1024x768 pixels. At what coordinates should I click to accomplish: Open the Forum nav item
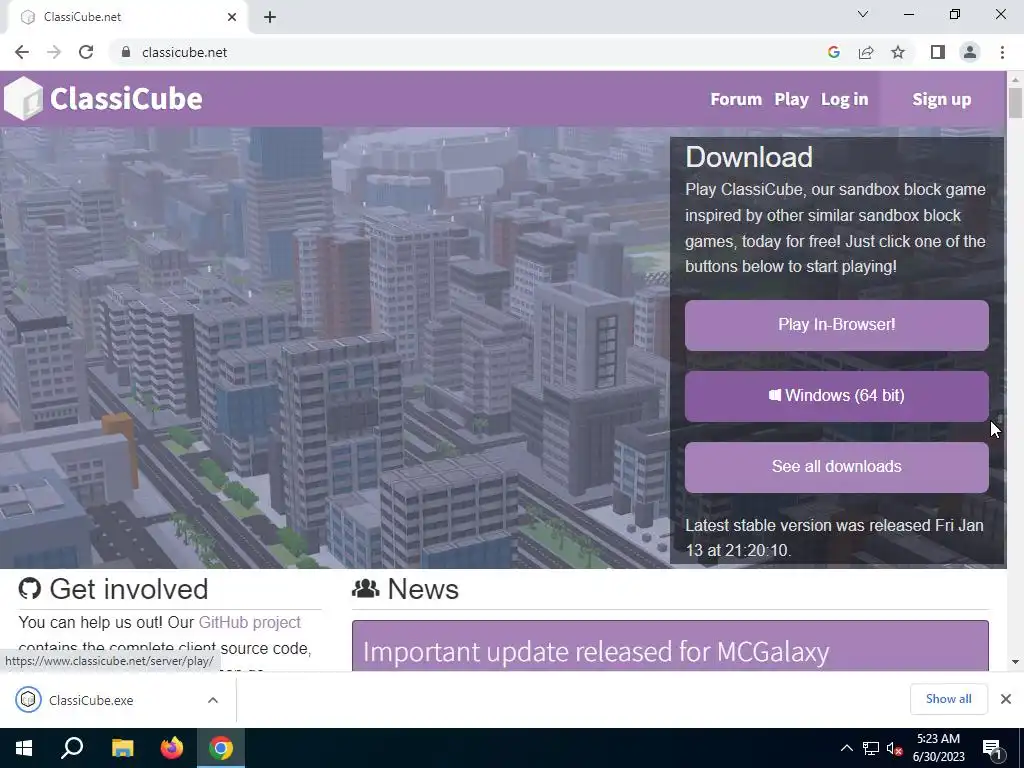[736, 99]
